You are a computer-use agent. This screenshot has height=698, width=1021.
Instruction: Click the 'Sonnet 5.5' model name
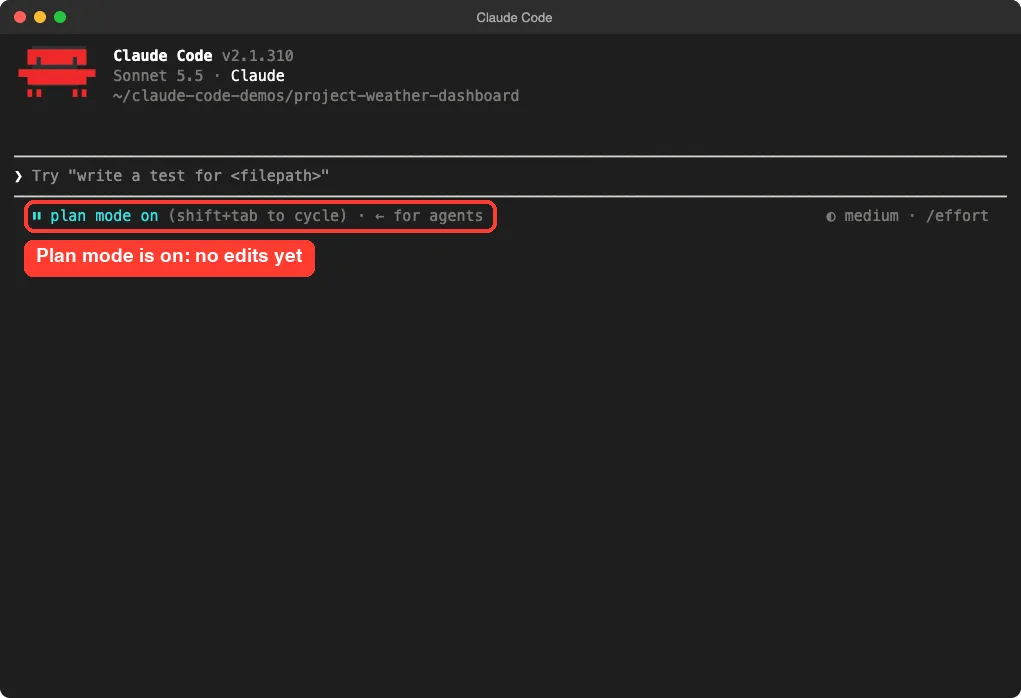(158, 76)
